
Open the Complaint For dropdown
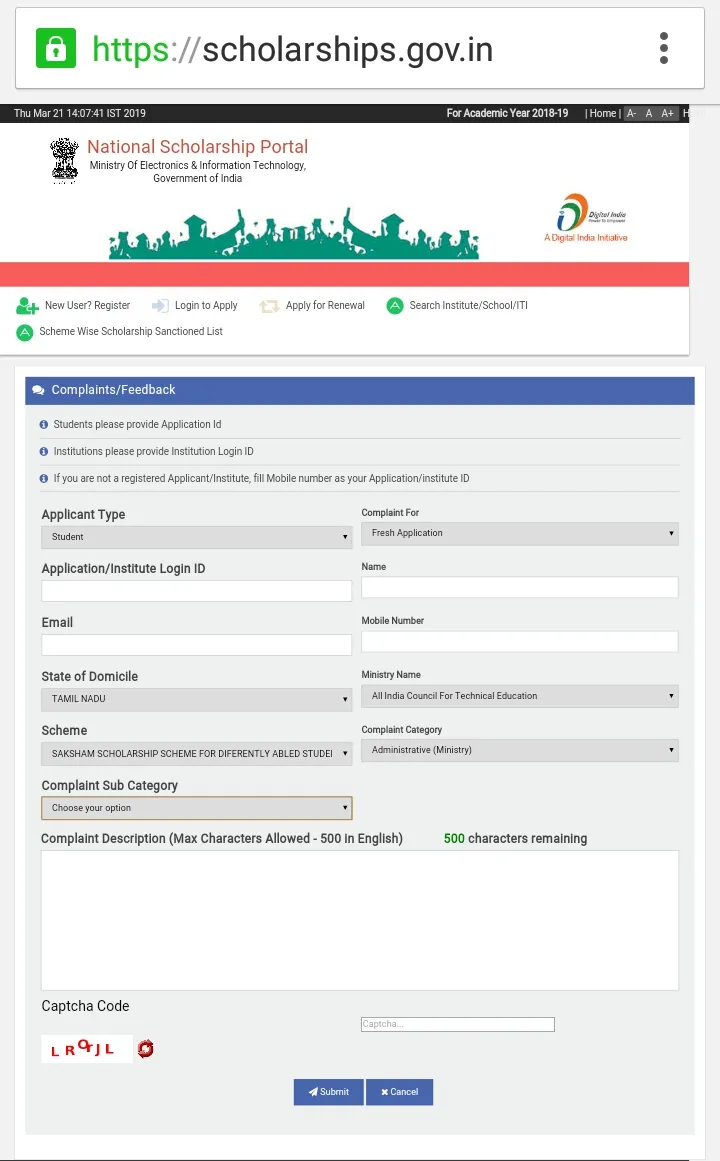[519, 533]
